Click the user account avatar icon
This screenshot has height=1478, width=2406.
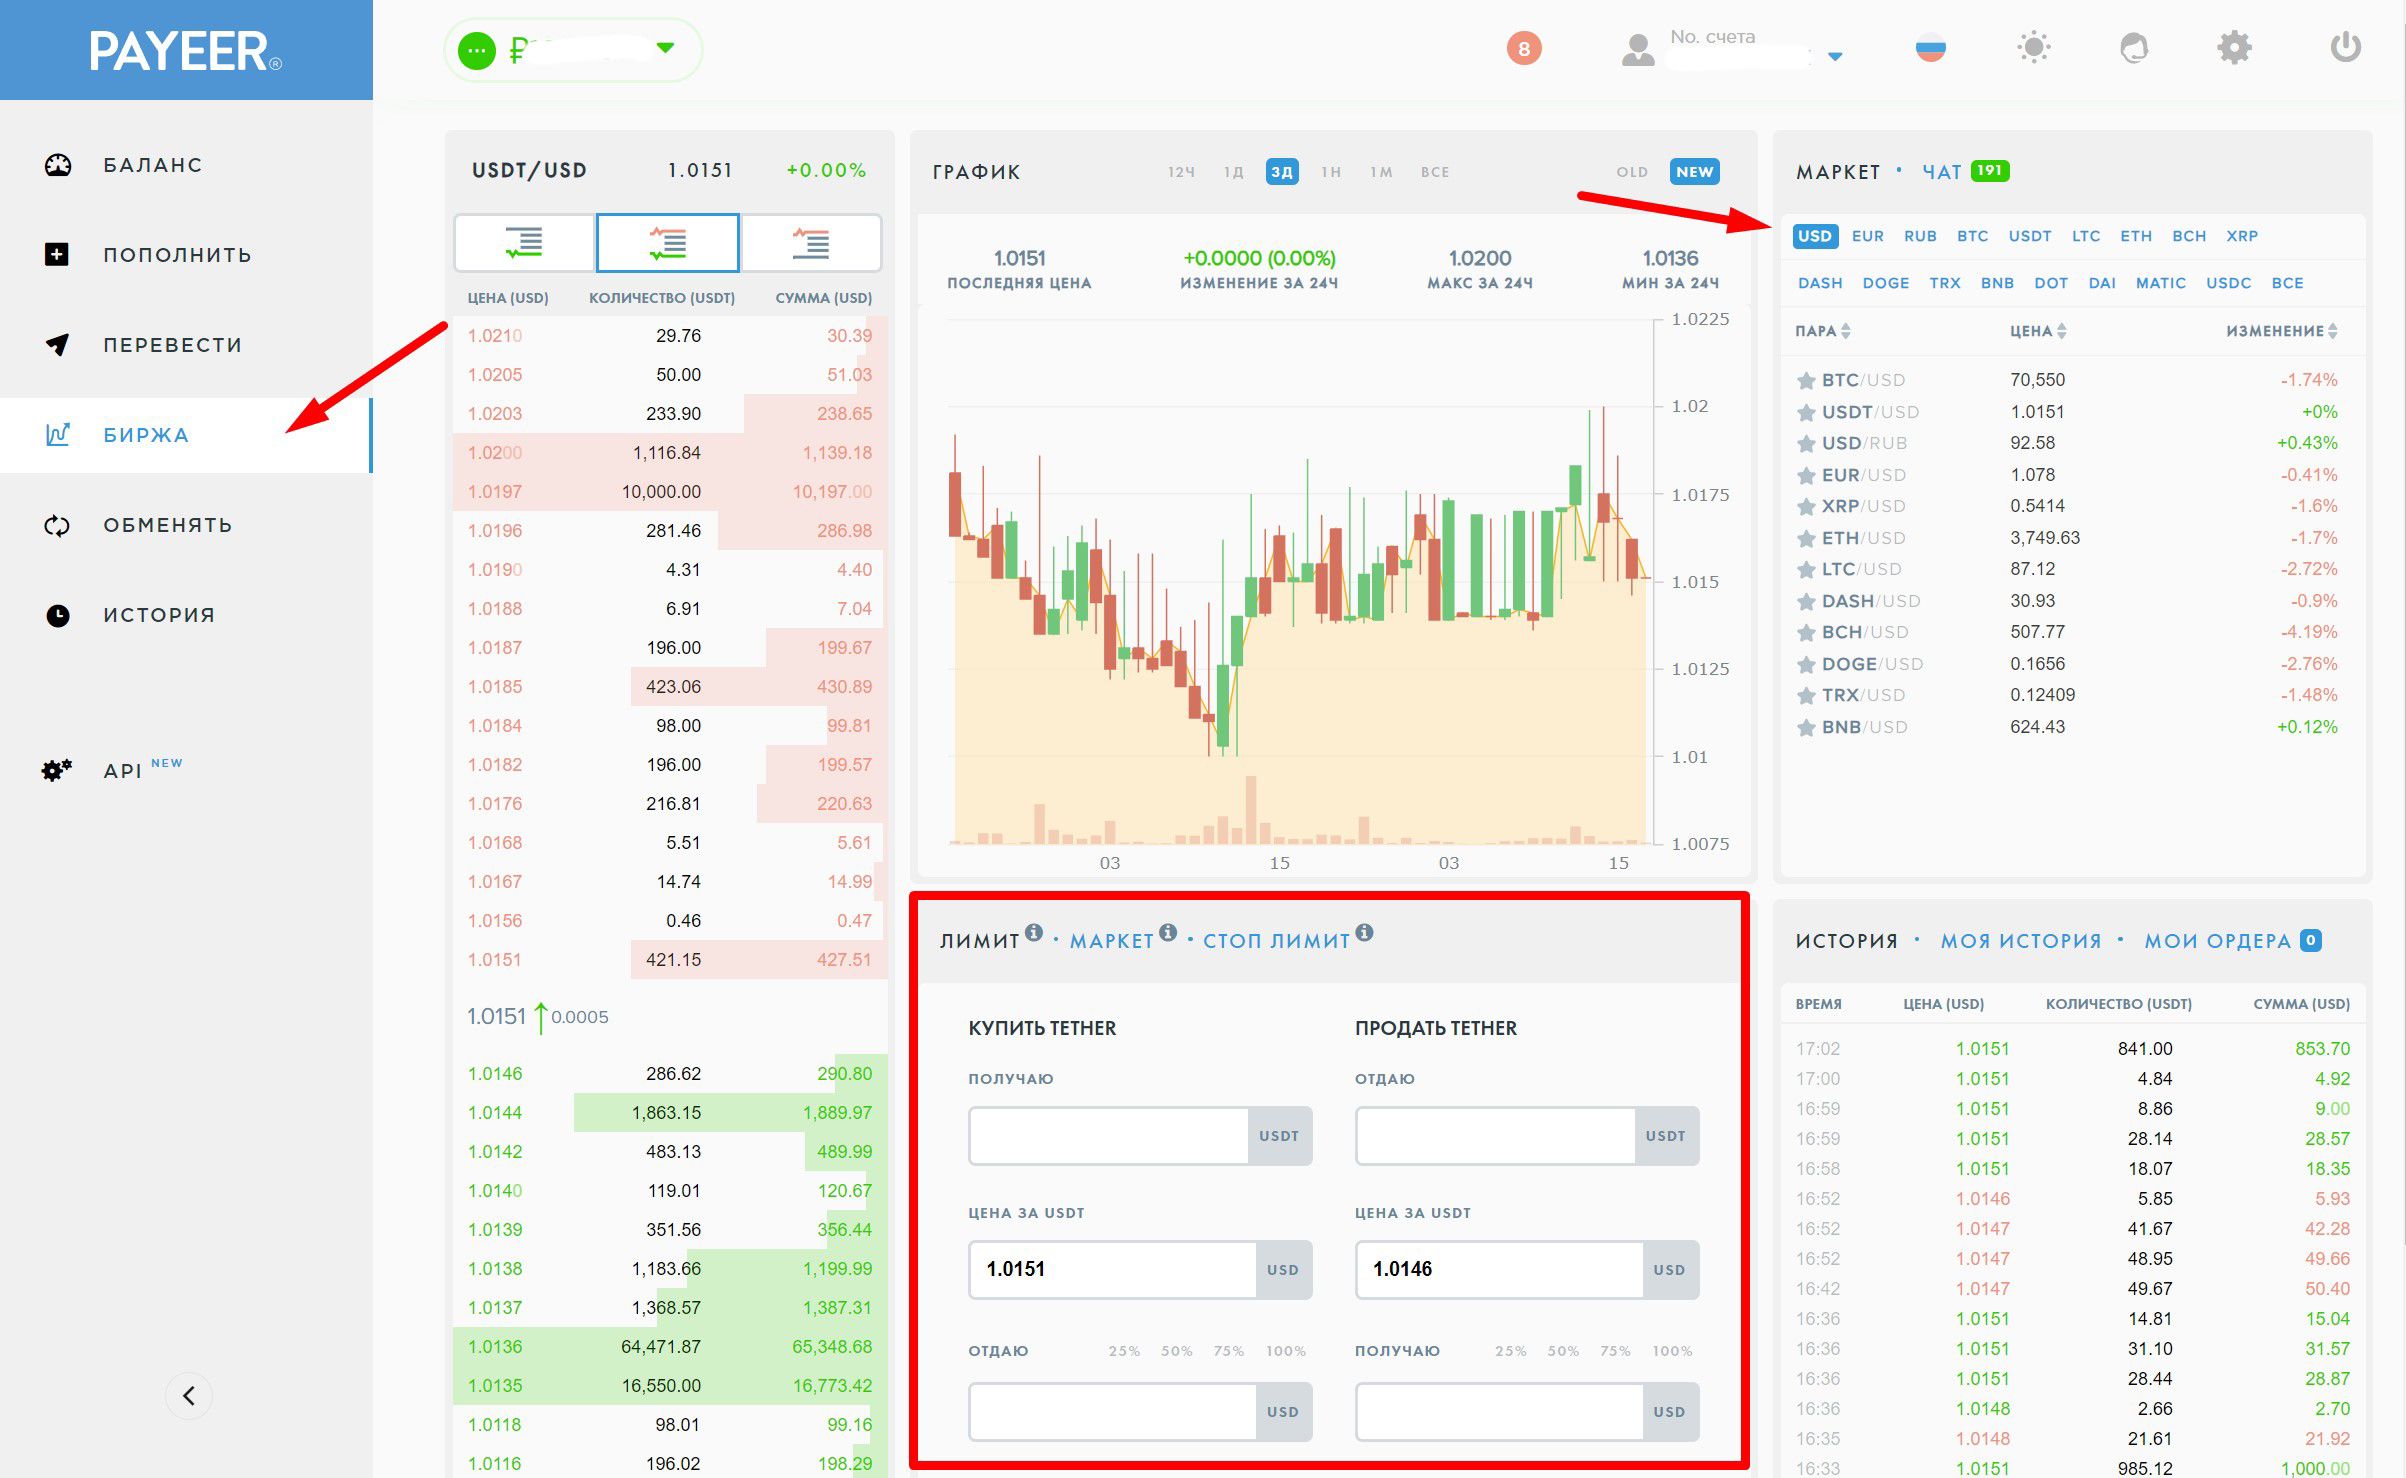pyautogui.click(x=1637, y=49)
